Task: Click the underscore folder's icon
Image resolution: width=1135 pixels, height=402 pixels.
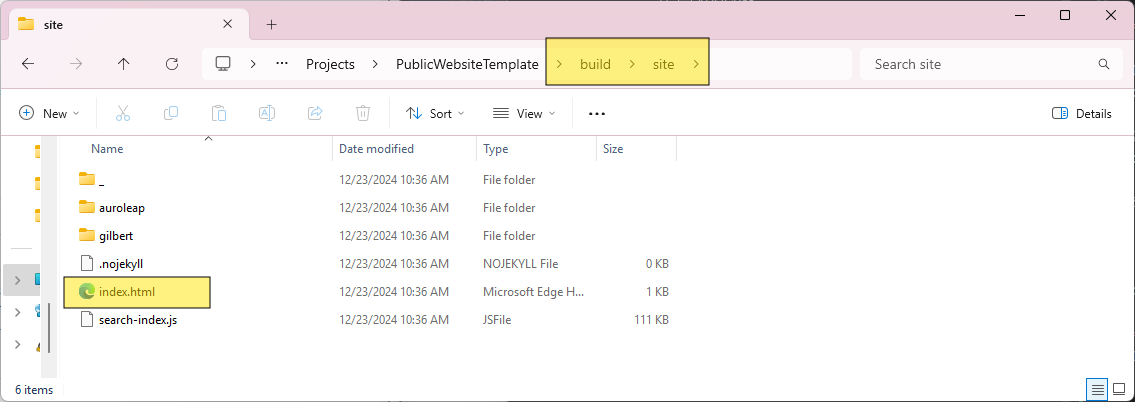Action: [87, 179]
